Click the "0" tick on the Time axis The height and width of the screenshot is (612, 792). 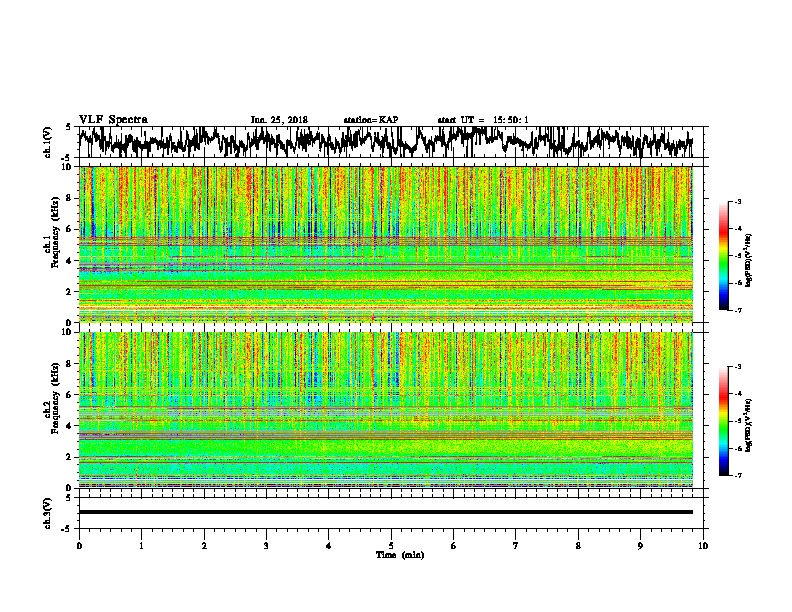(79, 546)
